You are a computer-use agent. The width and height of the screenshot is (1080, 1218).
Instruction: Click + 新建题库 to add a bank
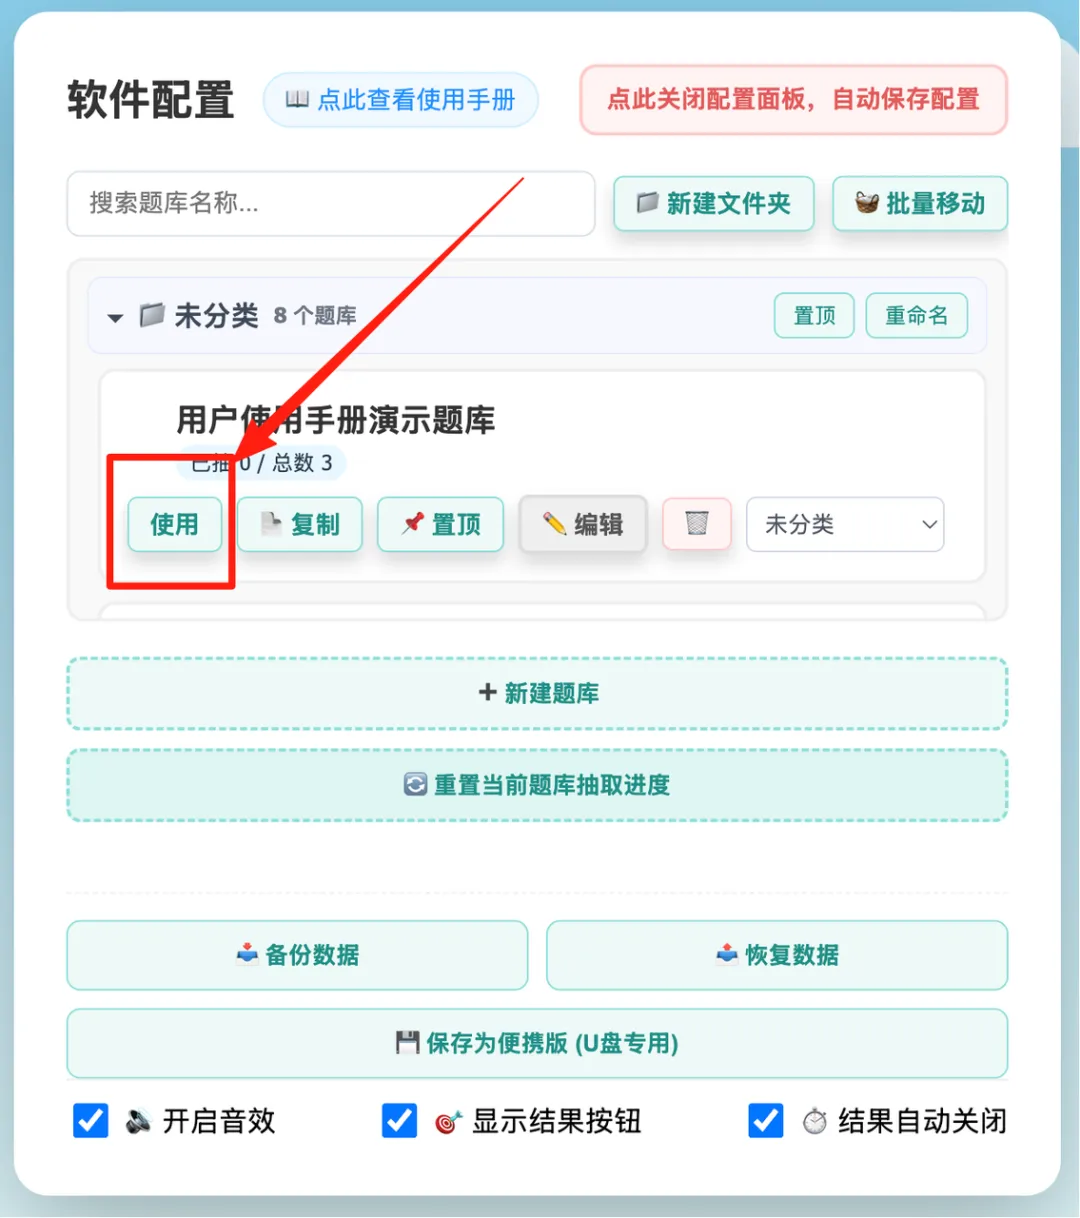[537, 693]
